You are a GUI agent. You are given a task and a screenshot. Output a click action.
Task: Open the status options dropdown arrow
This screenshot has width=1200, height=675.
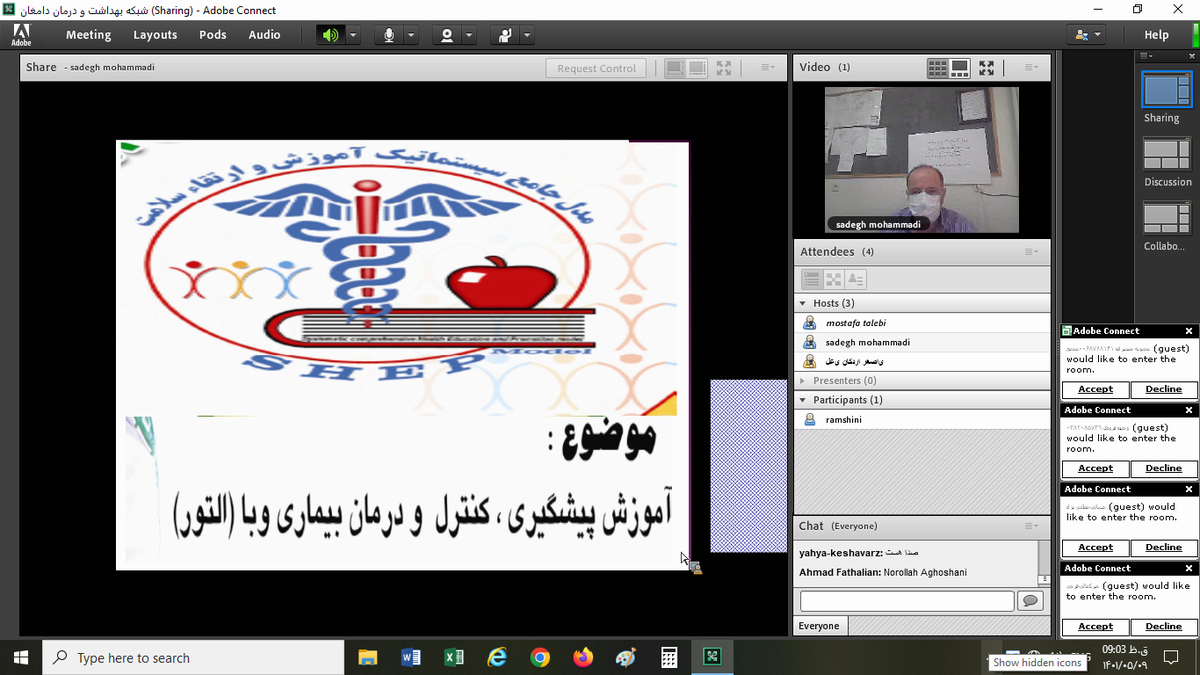pyautogui.click(x=527, y=35)
